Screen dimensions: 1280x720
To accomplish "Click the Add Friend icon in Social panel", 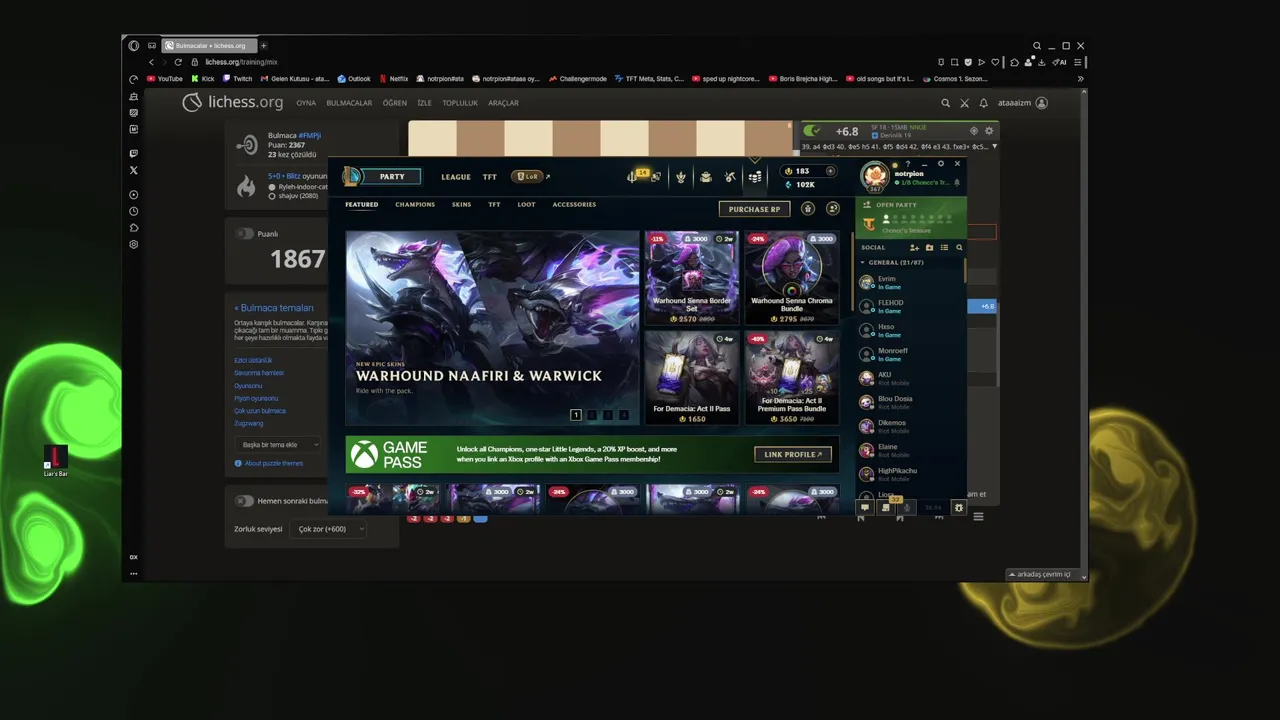I will coord(914,247).
